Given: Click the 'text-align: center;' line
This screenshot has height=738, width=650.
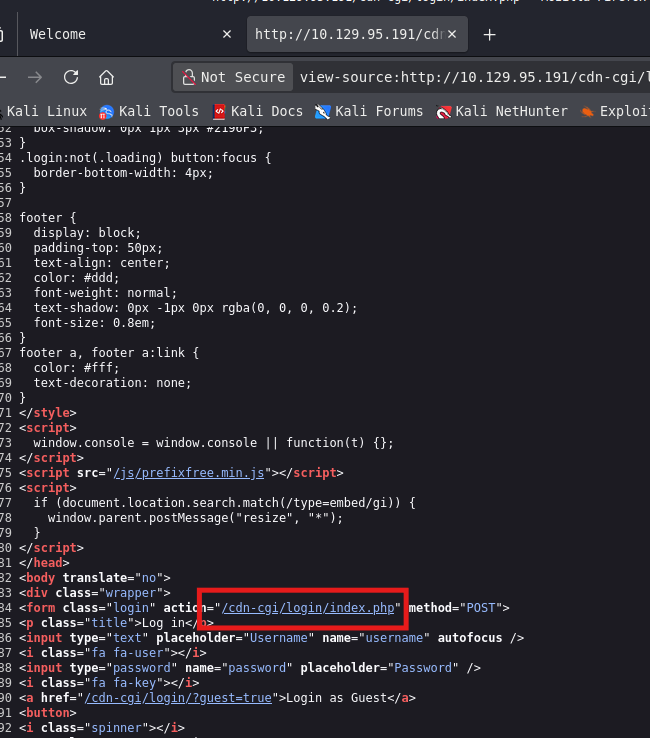Looking at the screenshot, I should coord(102,263).
